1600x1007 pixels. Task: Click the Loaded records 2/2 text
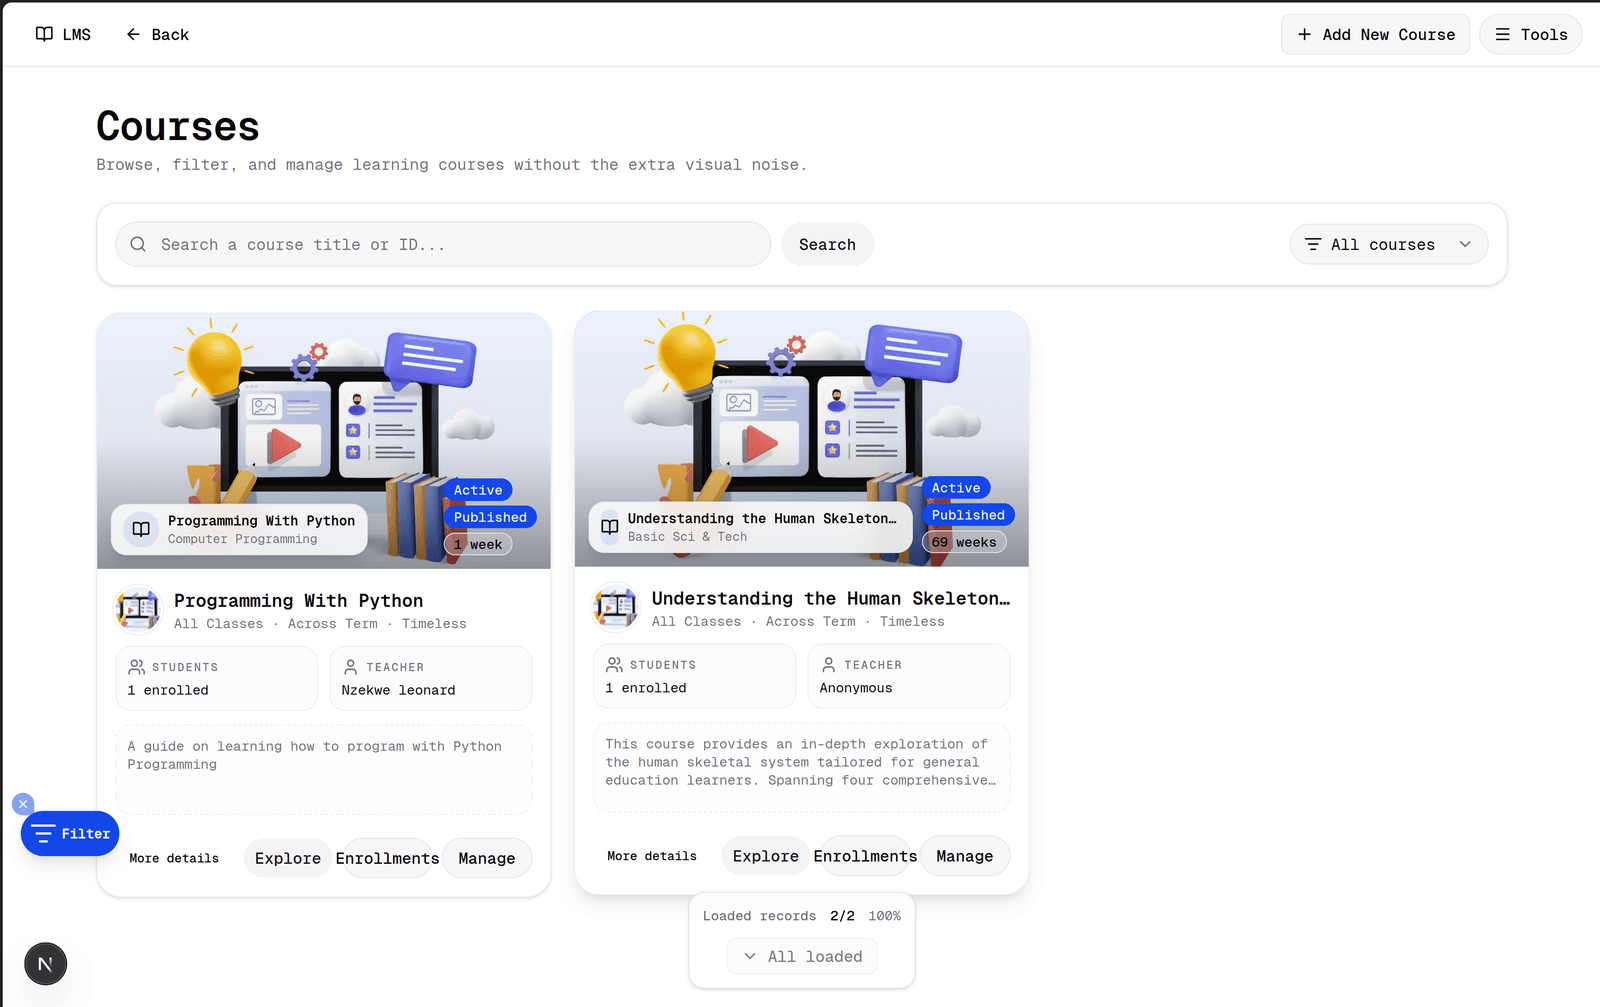779,916
